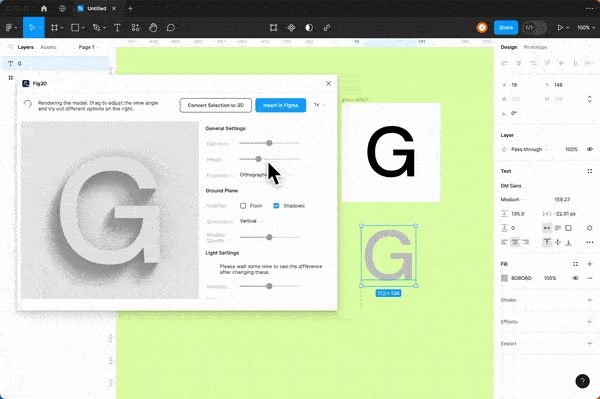Toggle Dev Mode switch
600x399 pixels.
[535, 28]
